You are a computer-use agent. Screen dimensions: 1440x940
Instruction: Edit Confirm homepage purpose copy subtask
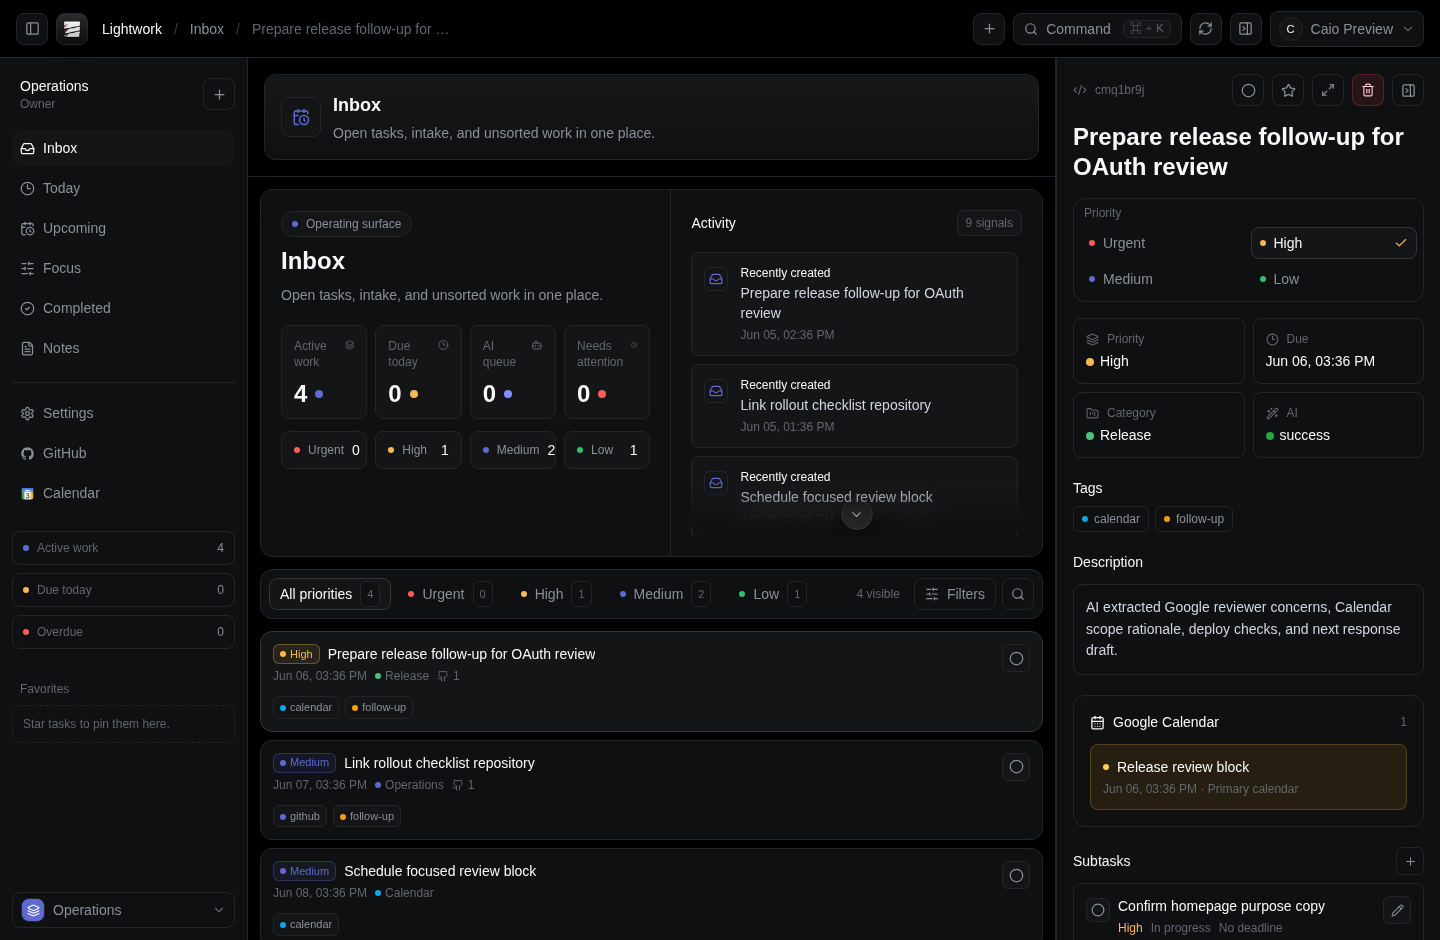point(1397,910)
